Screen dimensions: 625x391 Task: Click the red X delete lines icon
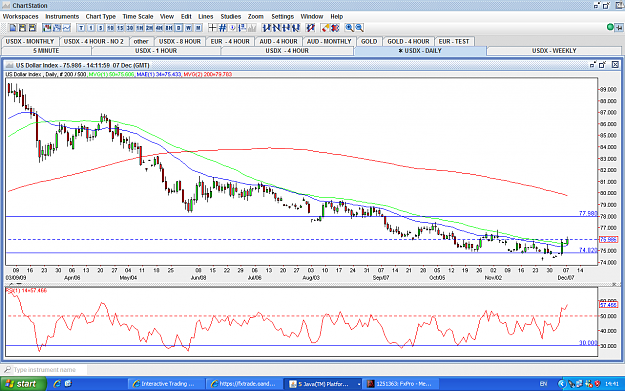[x=335, y=28]
